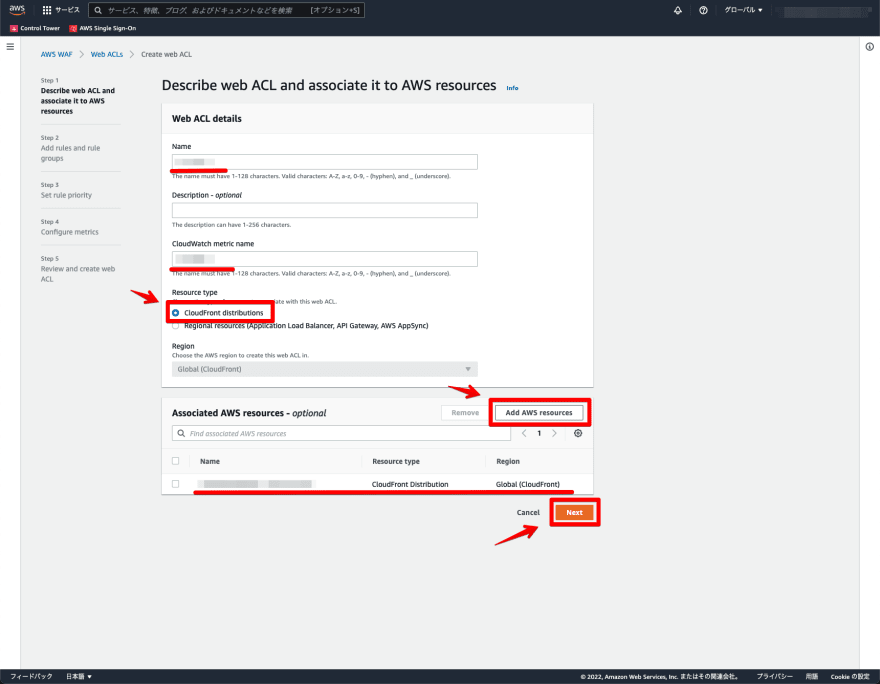Click the Cancel button

[x=528, y=512]
